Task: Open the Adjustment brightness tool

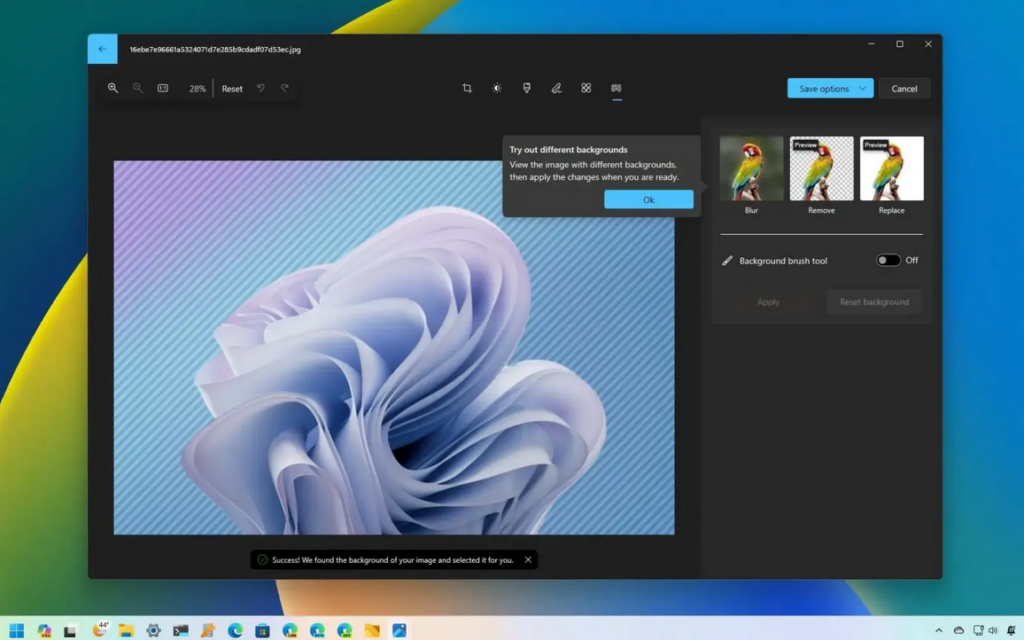Action: (497, 88)
